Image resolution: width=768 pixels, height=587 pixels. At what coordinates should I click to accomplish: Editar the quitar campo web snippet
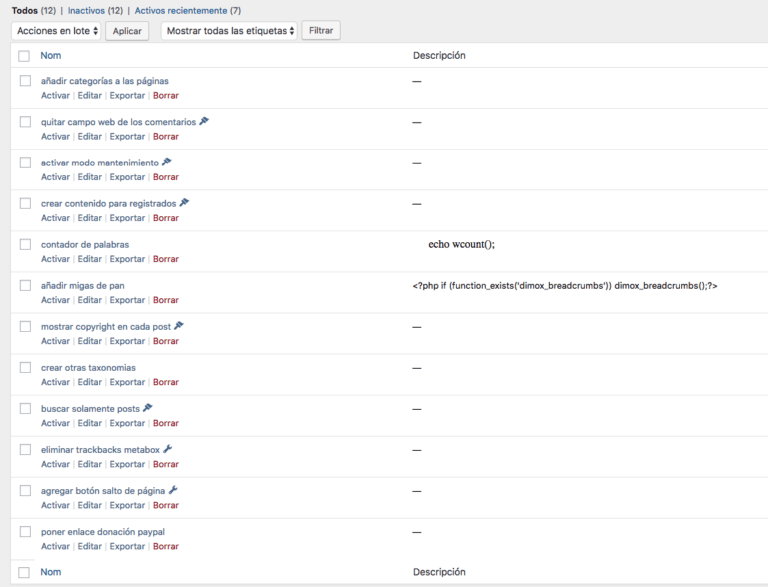(x=90, y=137)
